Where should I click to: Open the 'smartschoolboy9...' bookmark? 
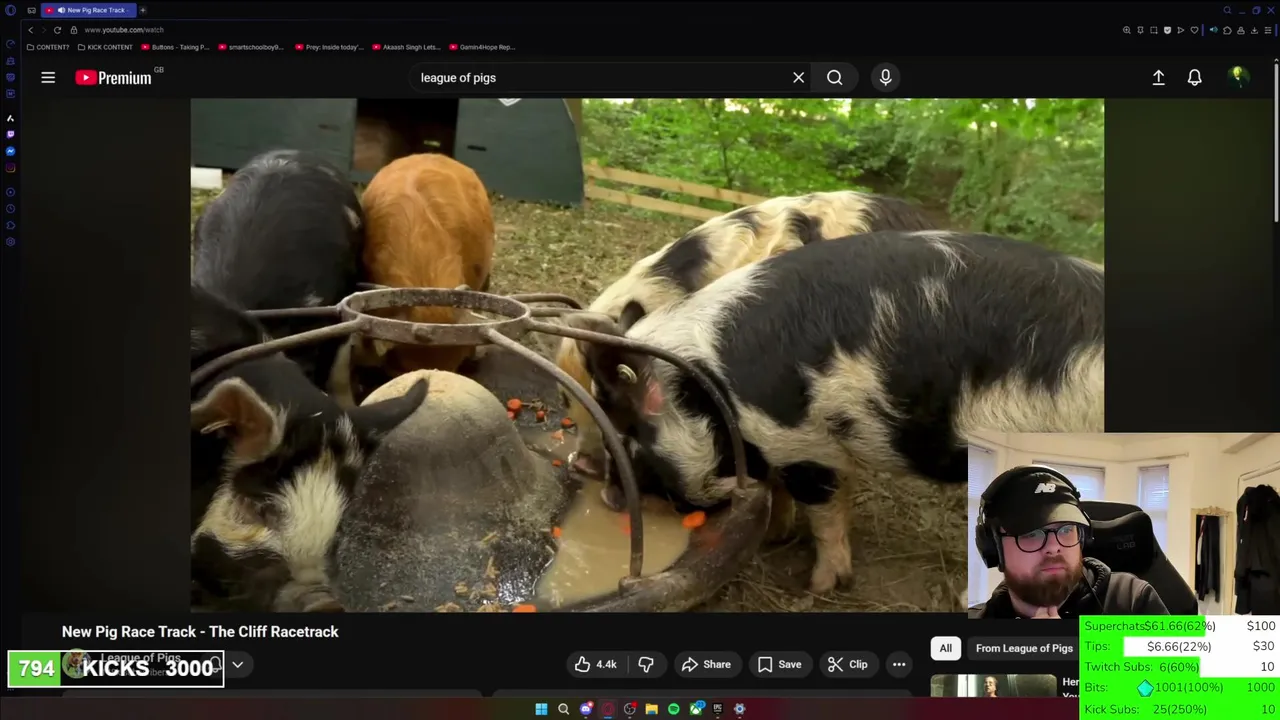tap(251, 47)
